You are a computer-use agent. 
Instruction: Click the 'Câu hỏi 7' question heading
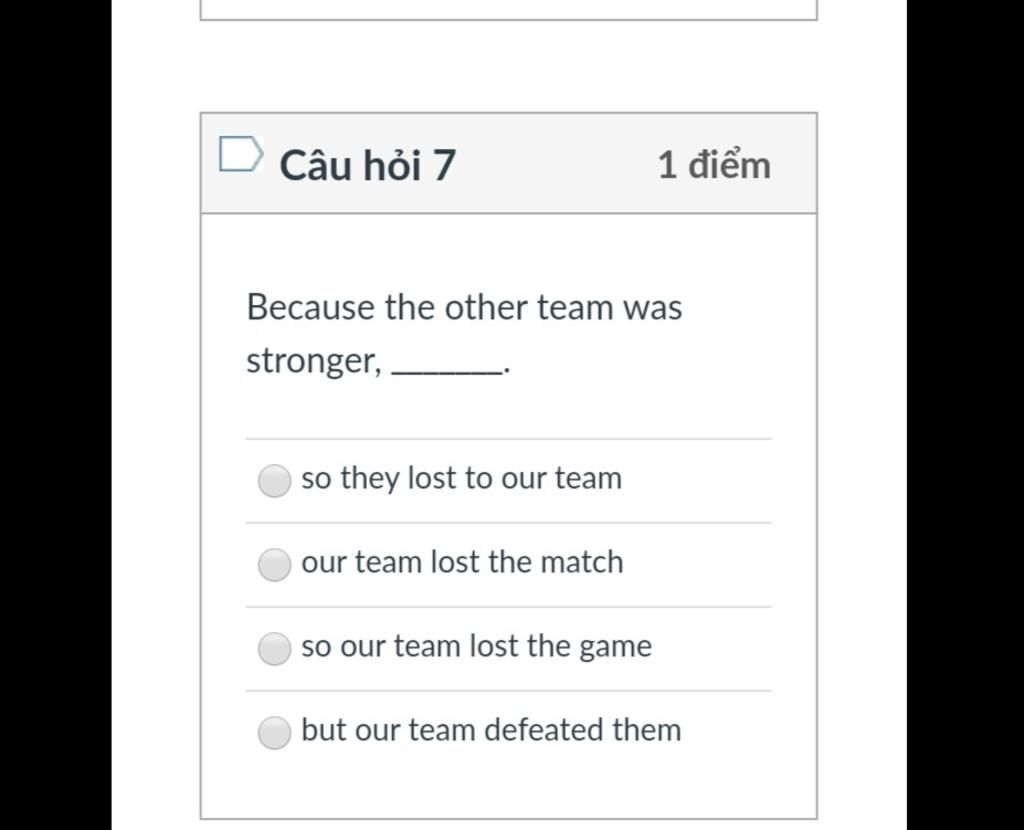click(367, 165)
